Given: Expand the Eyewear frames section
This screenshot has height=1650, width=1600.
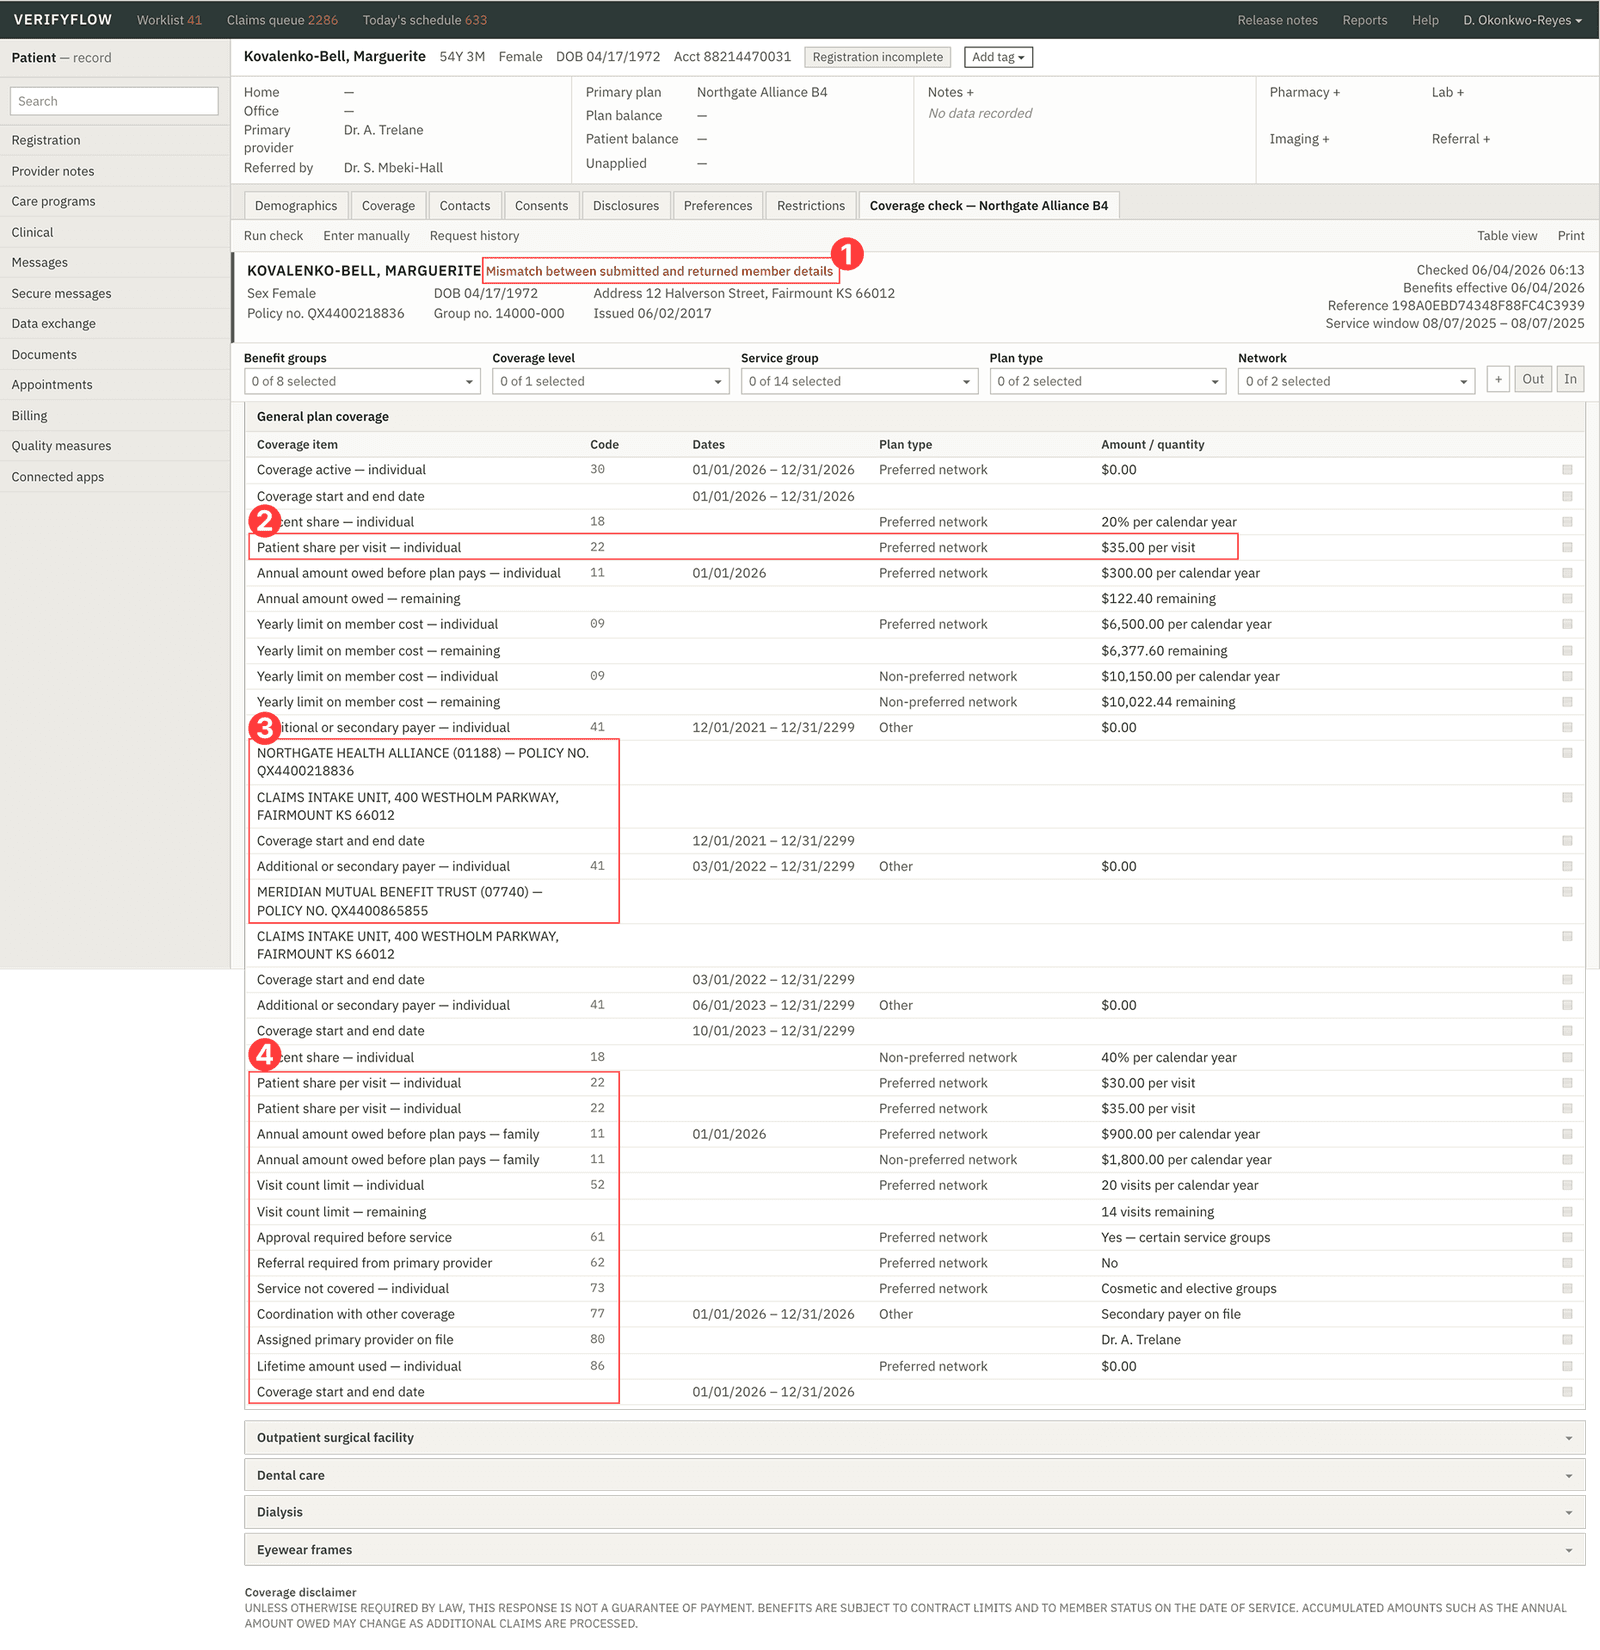Looking at the screenshot, I should tap(914, 1550).
